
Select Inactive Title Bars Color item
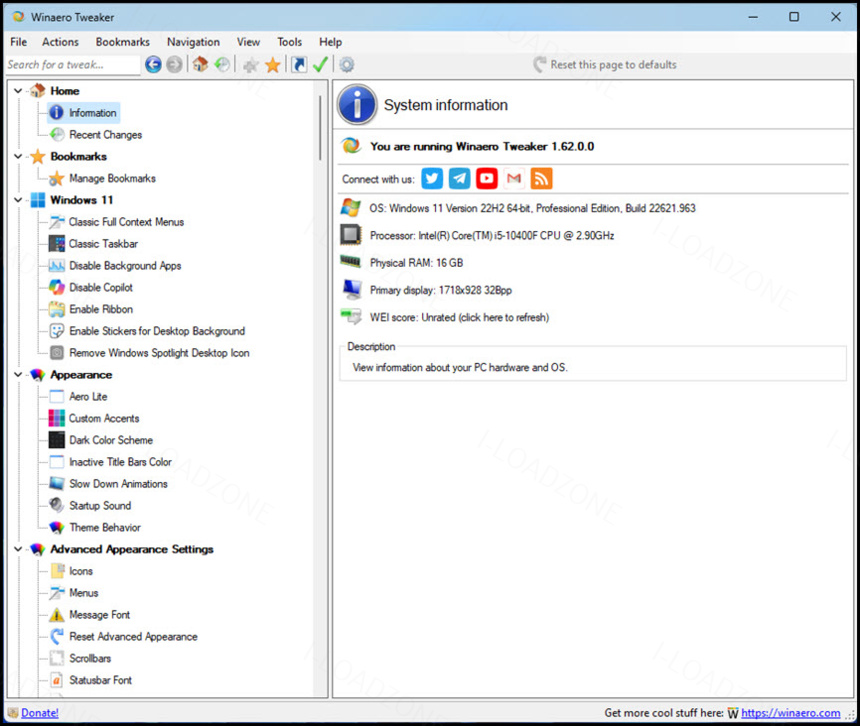point(120,462)
